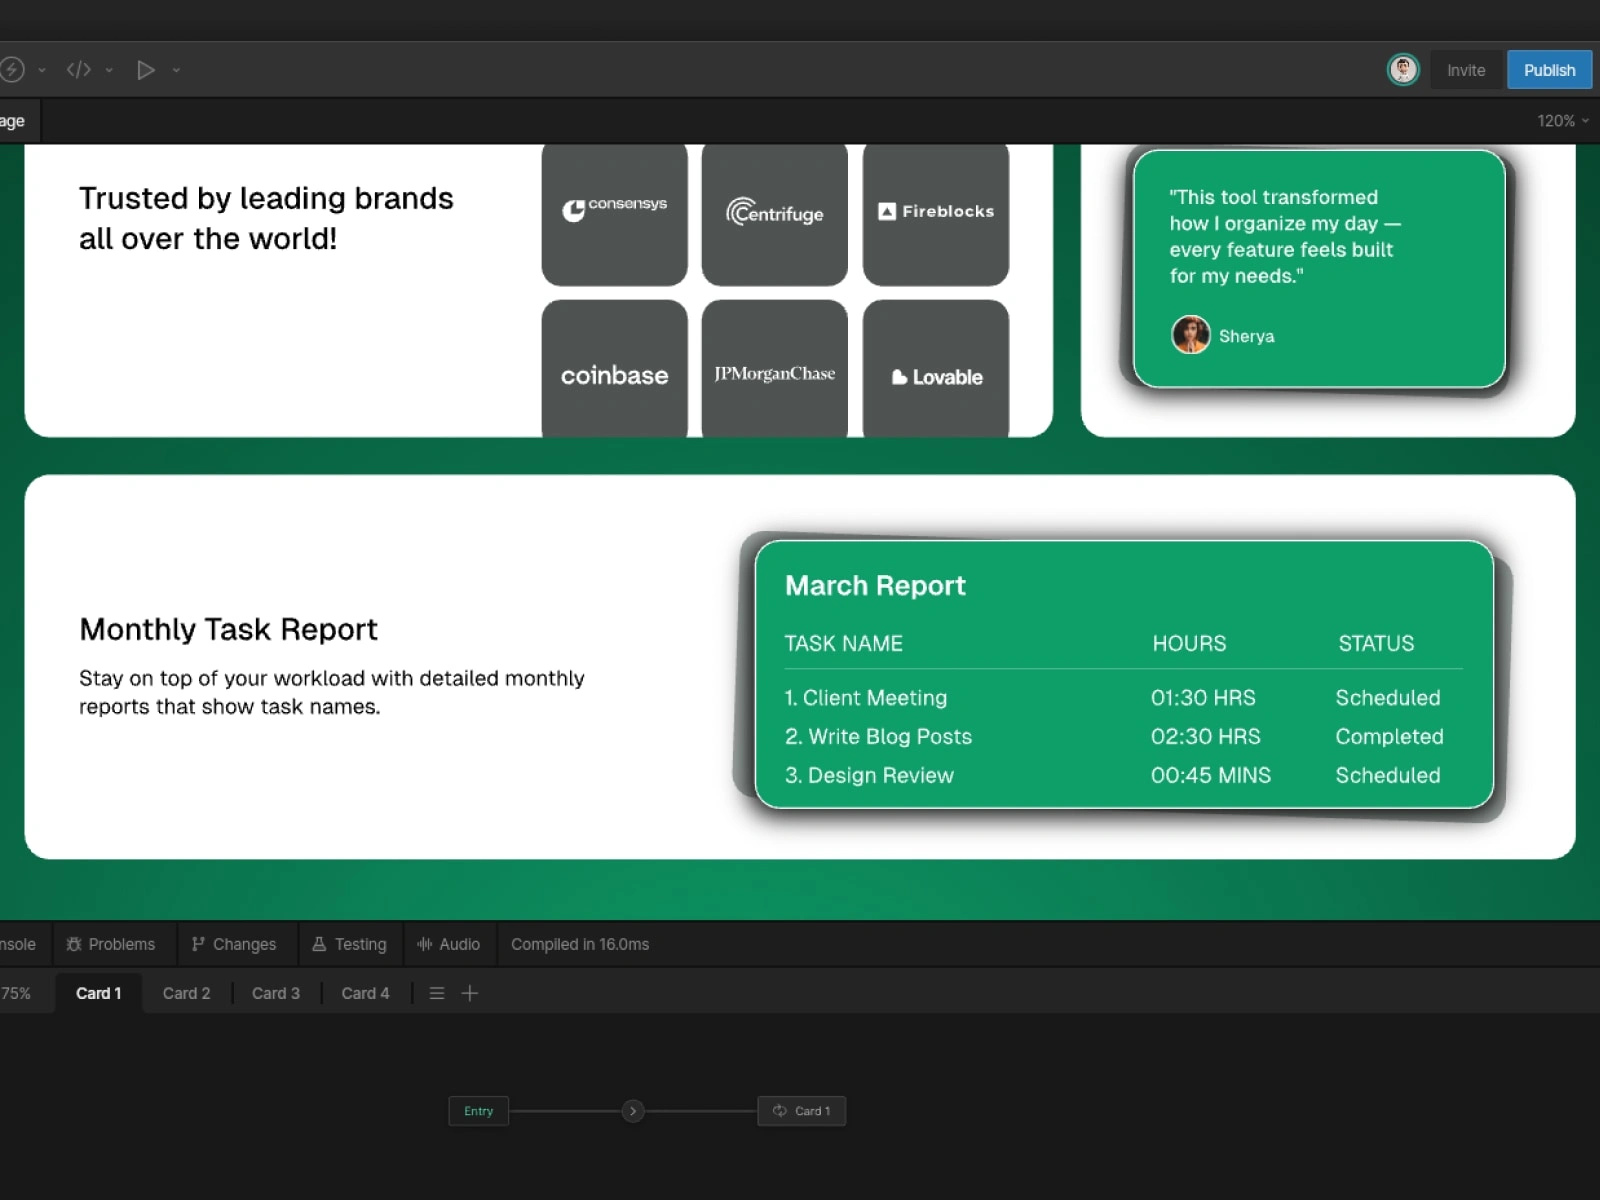
Task: Open the Problems tab
Action: (111, 944)
